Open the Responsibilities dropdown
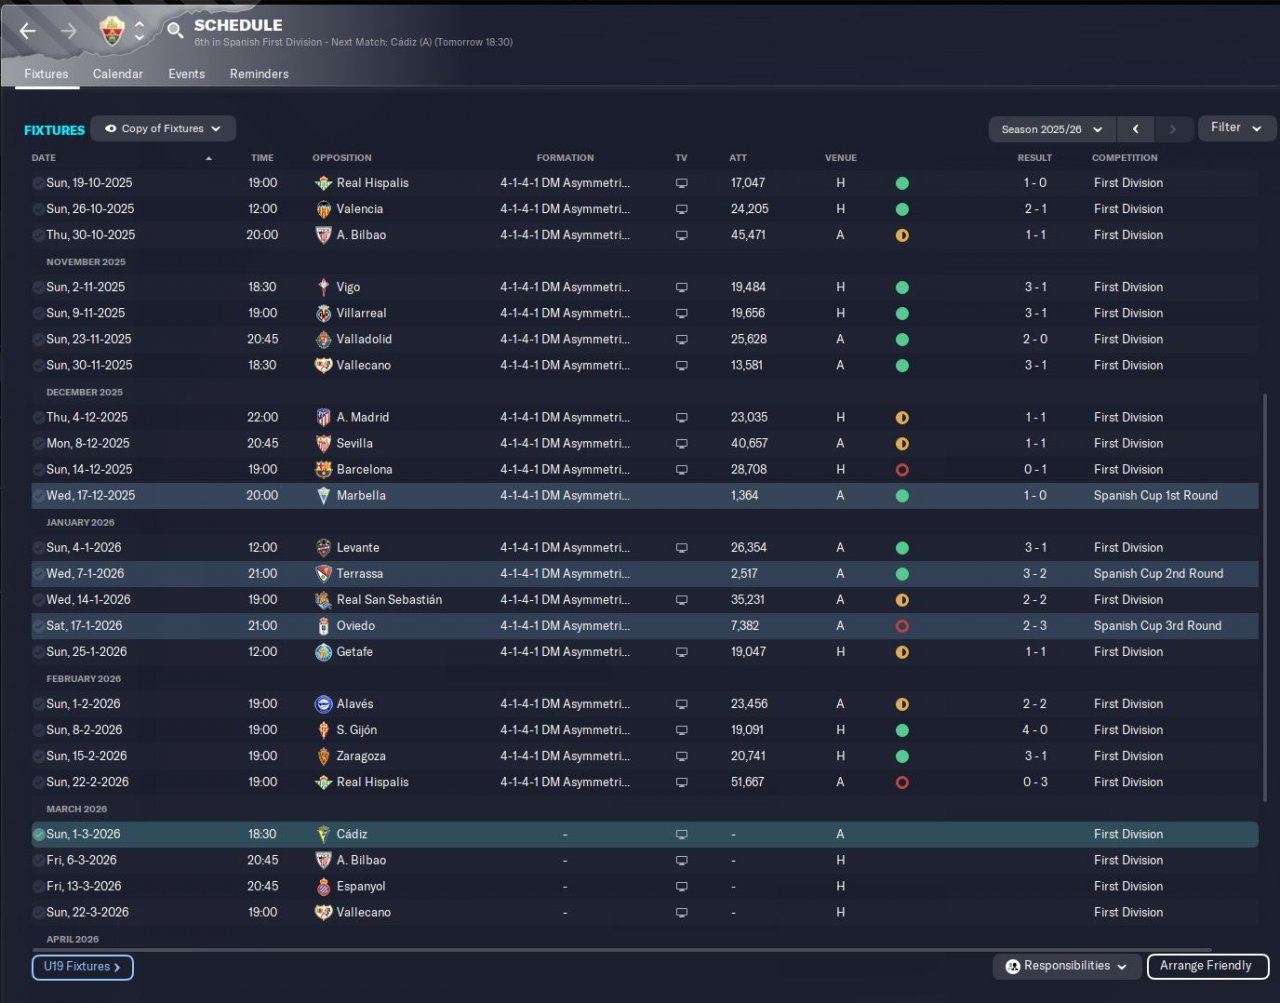Viewport: 1280px width, 1003px height. coord(1066,966)
